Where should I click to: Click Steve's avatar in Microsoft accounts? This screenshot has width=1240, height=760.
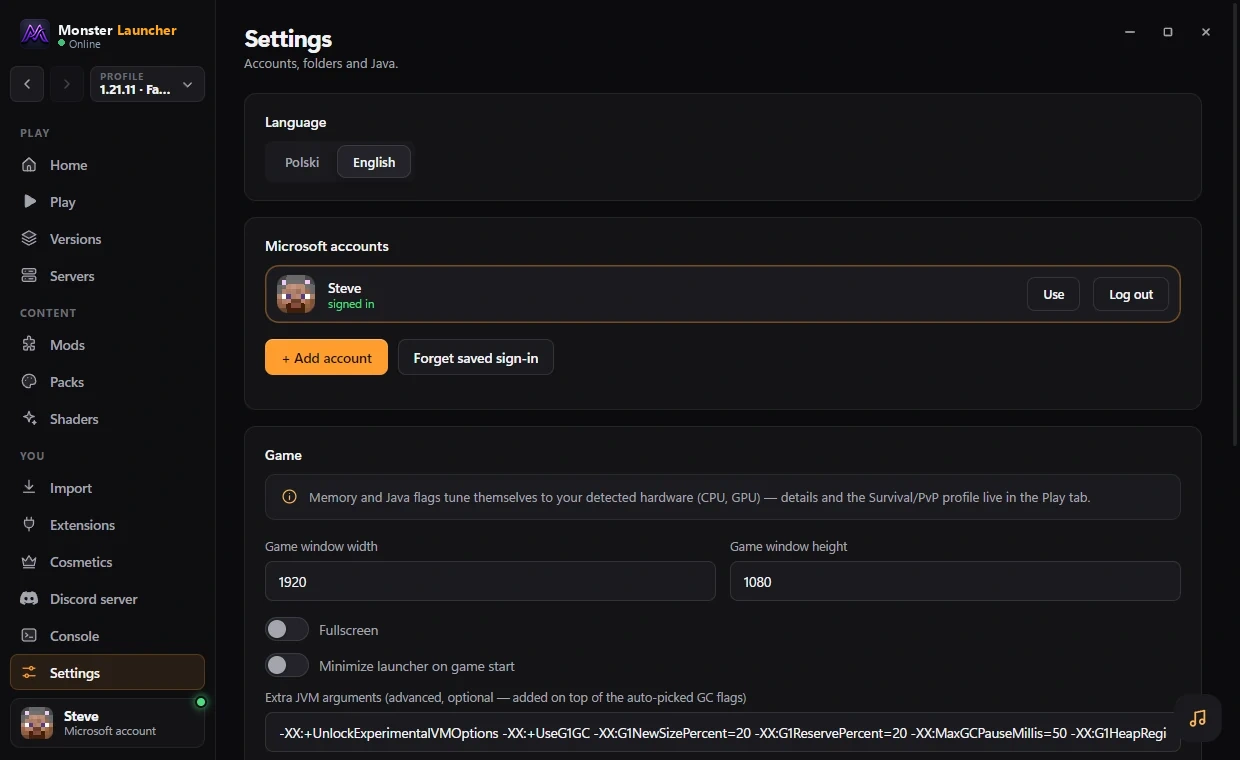click(x=296, y=294)
